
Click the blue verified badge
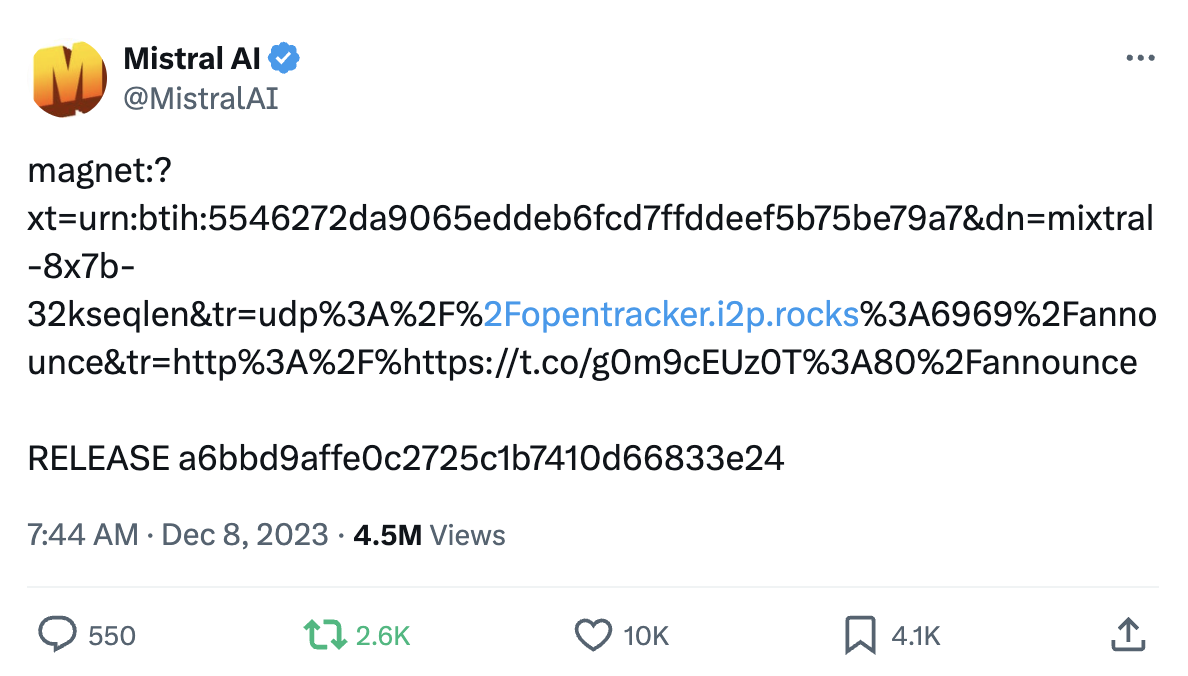coord(284,58)
